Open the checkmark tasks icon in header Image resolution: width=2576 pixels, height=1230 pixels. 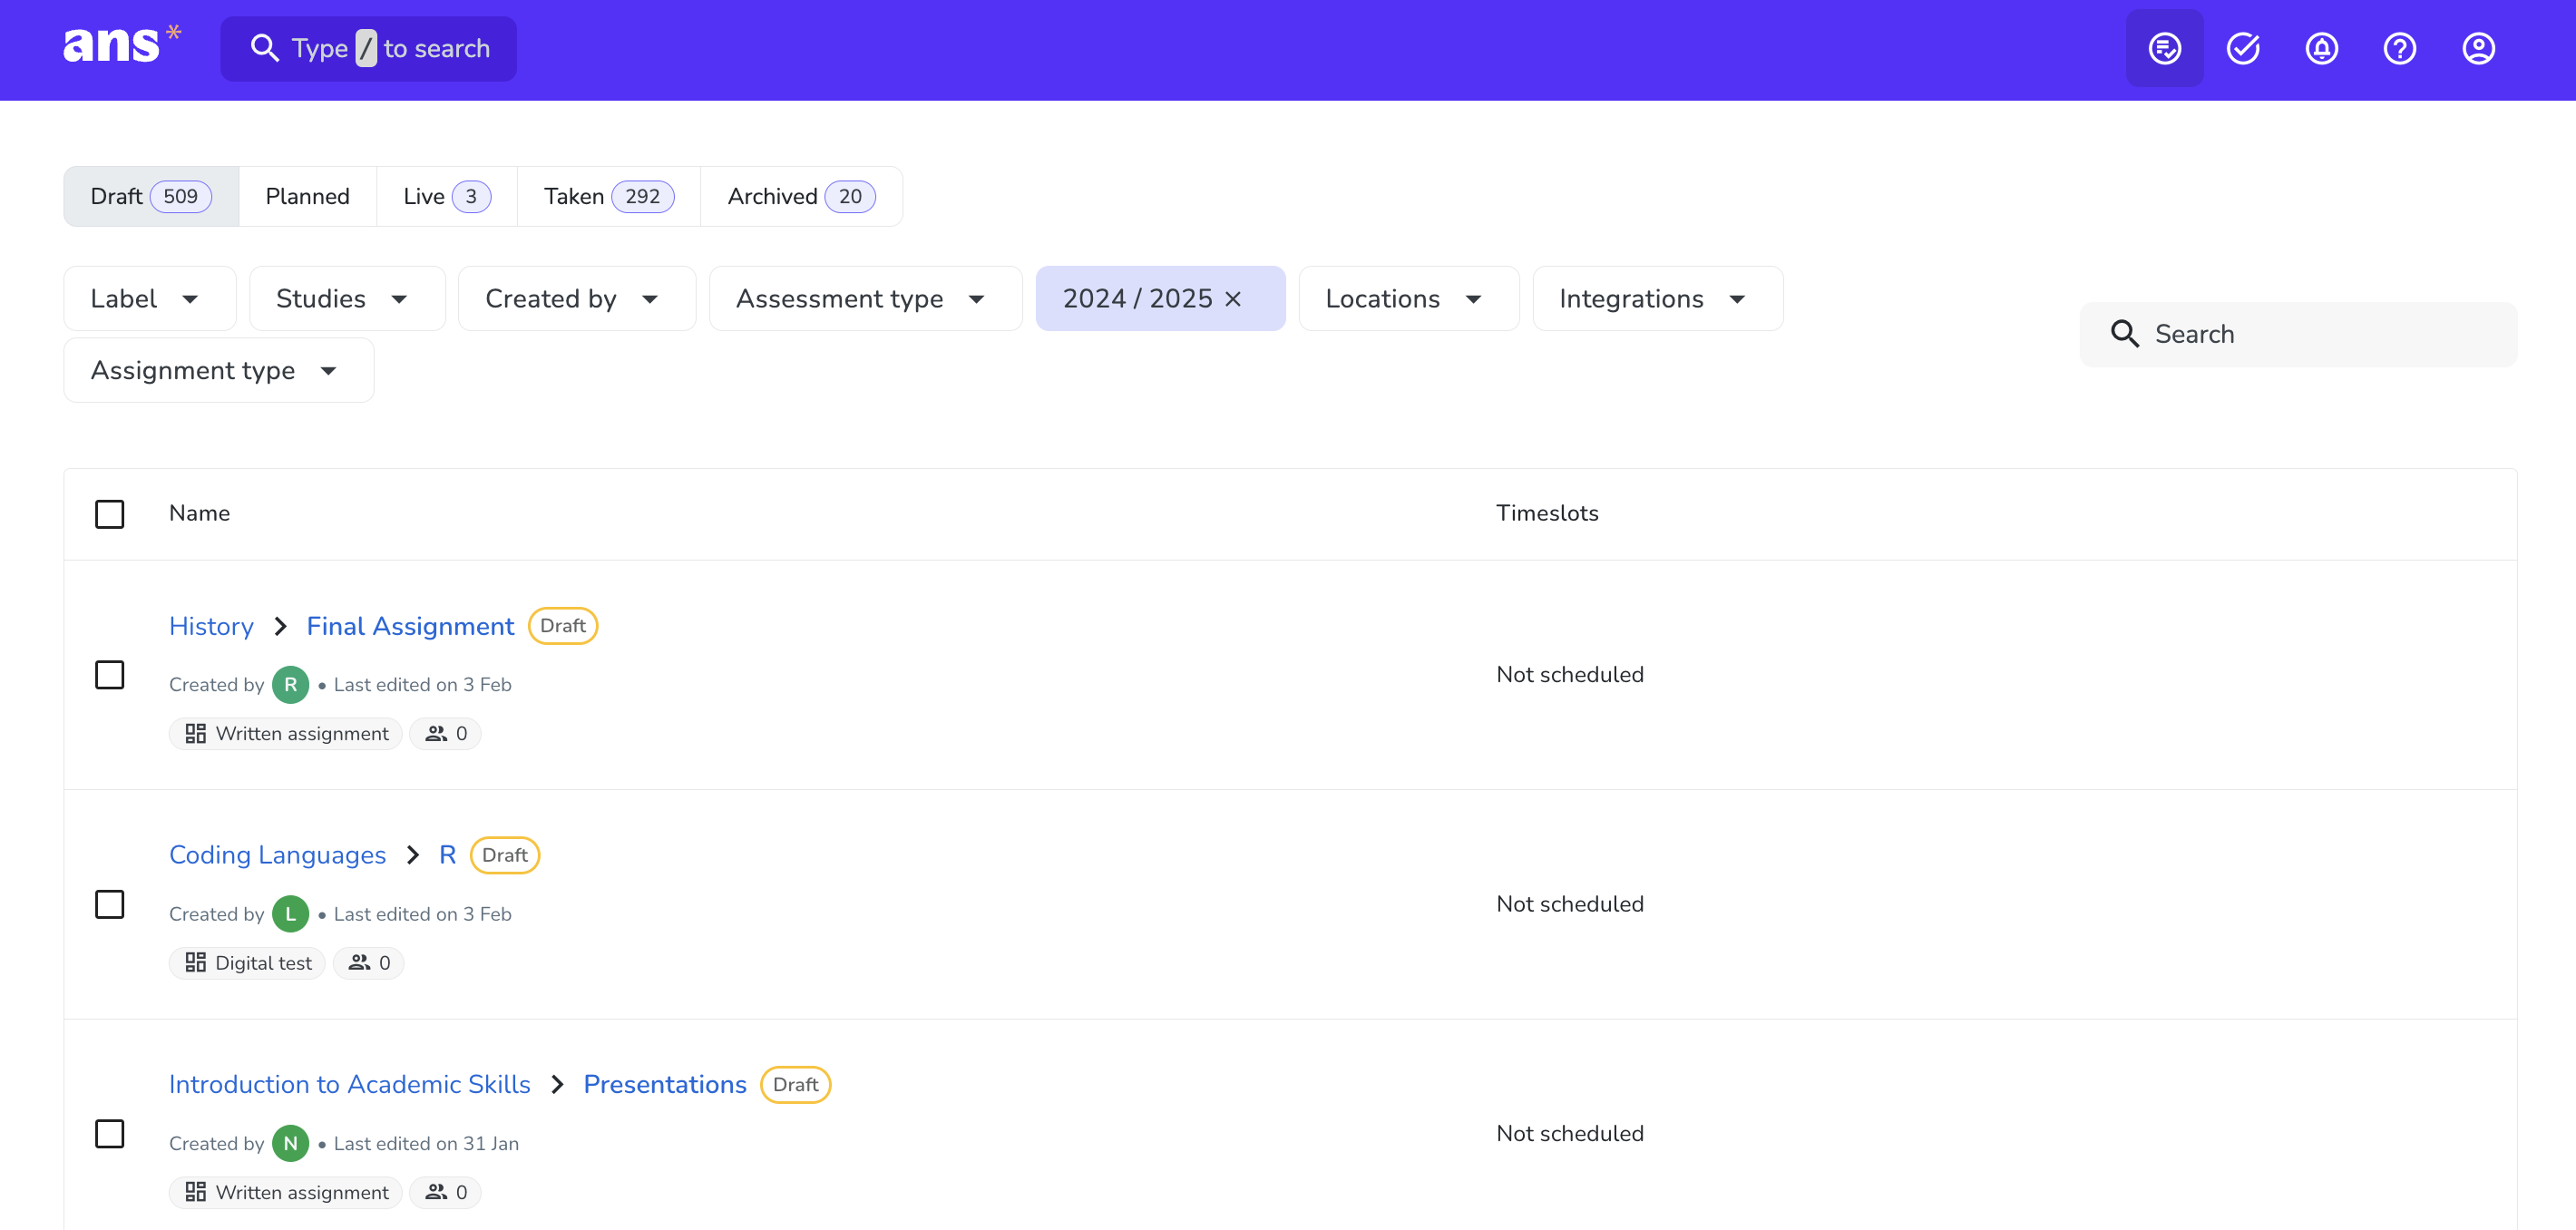(2243, 48)
